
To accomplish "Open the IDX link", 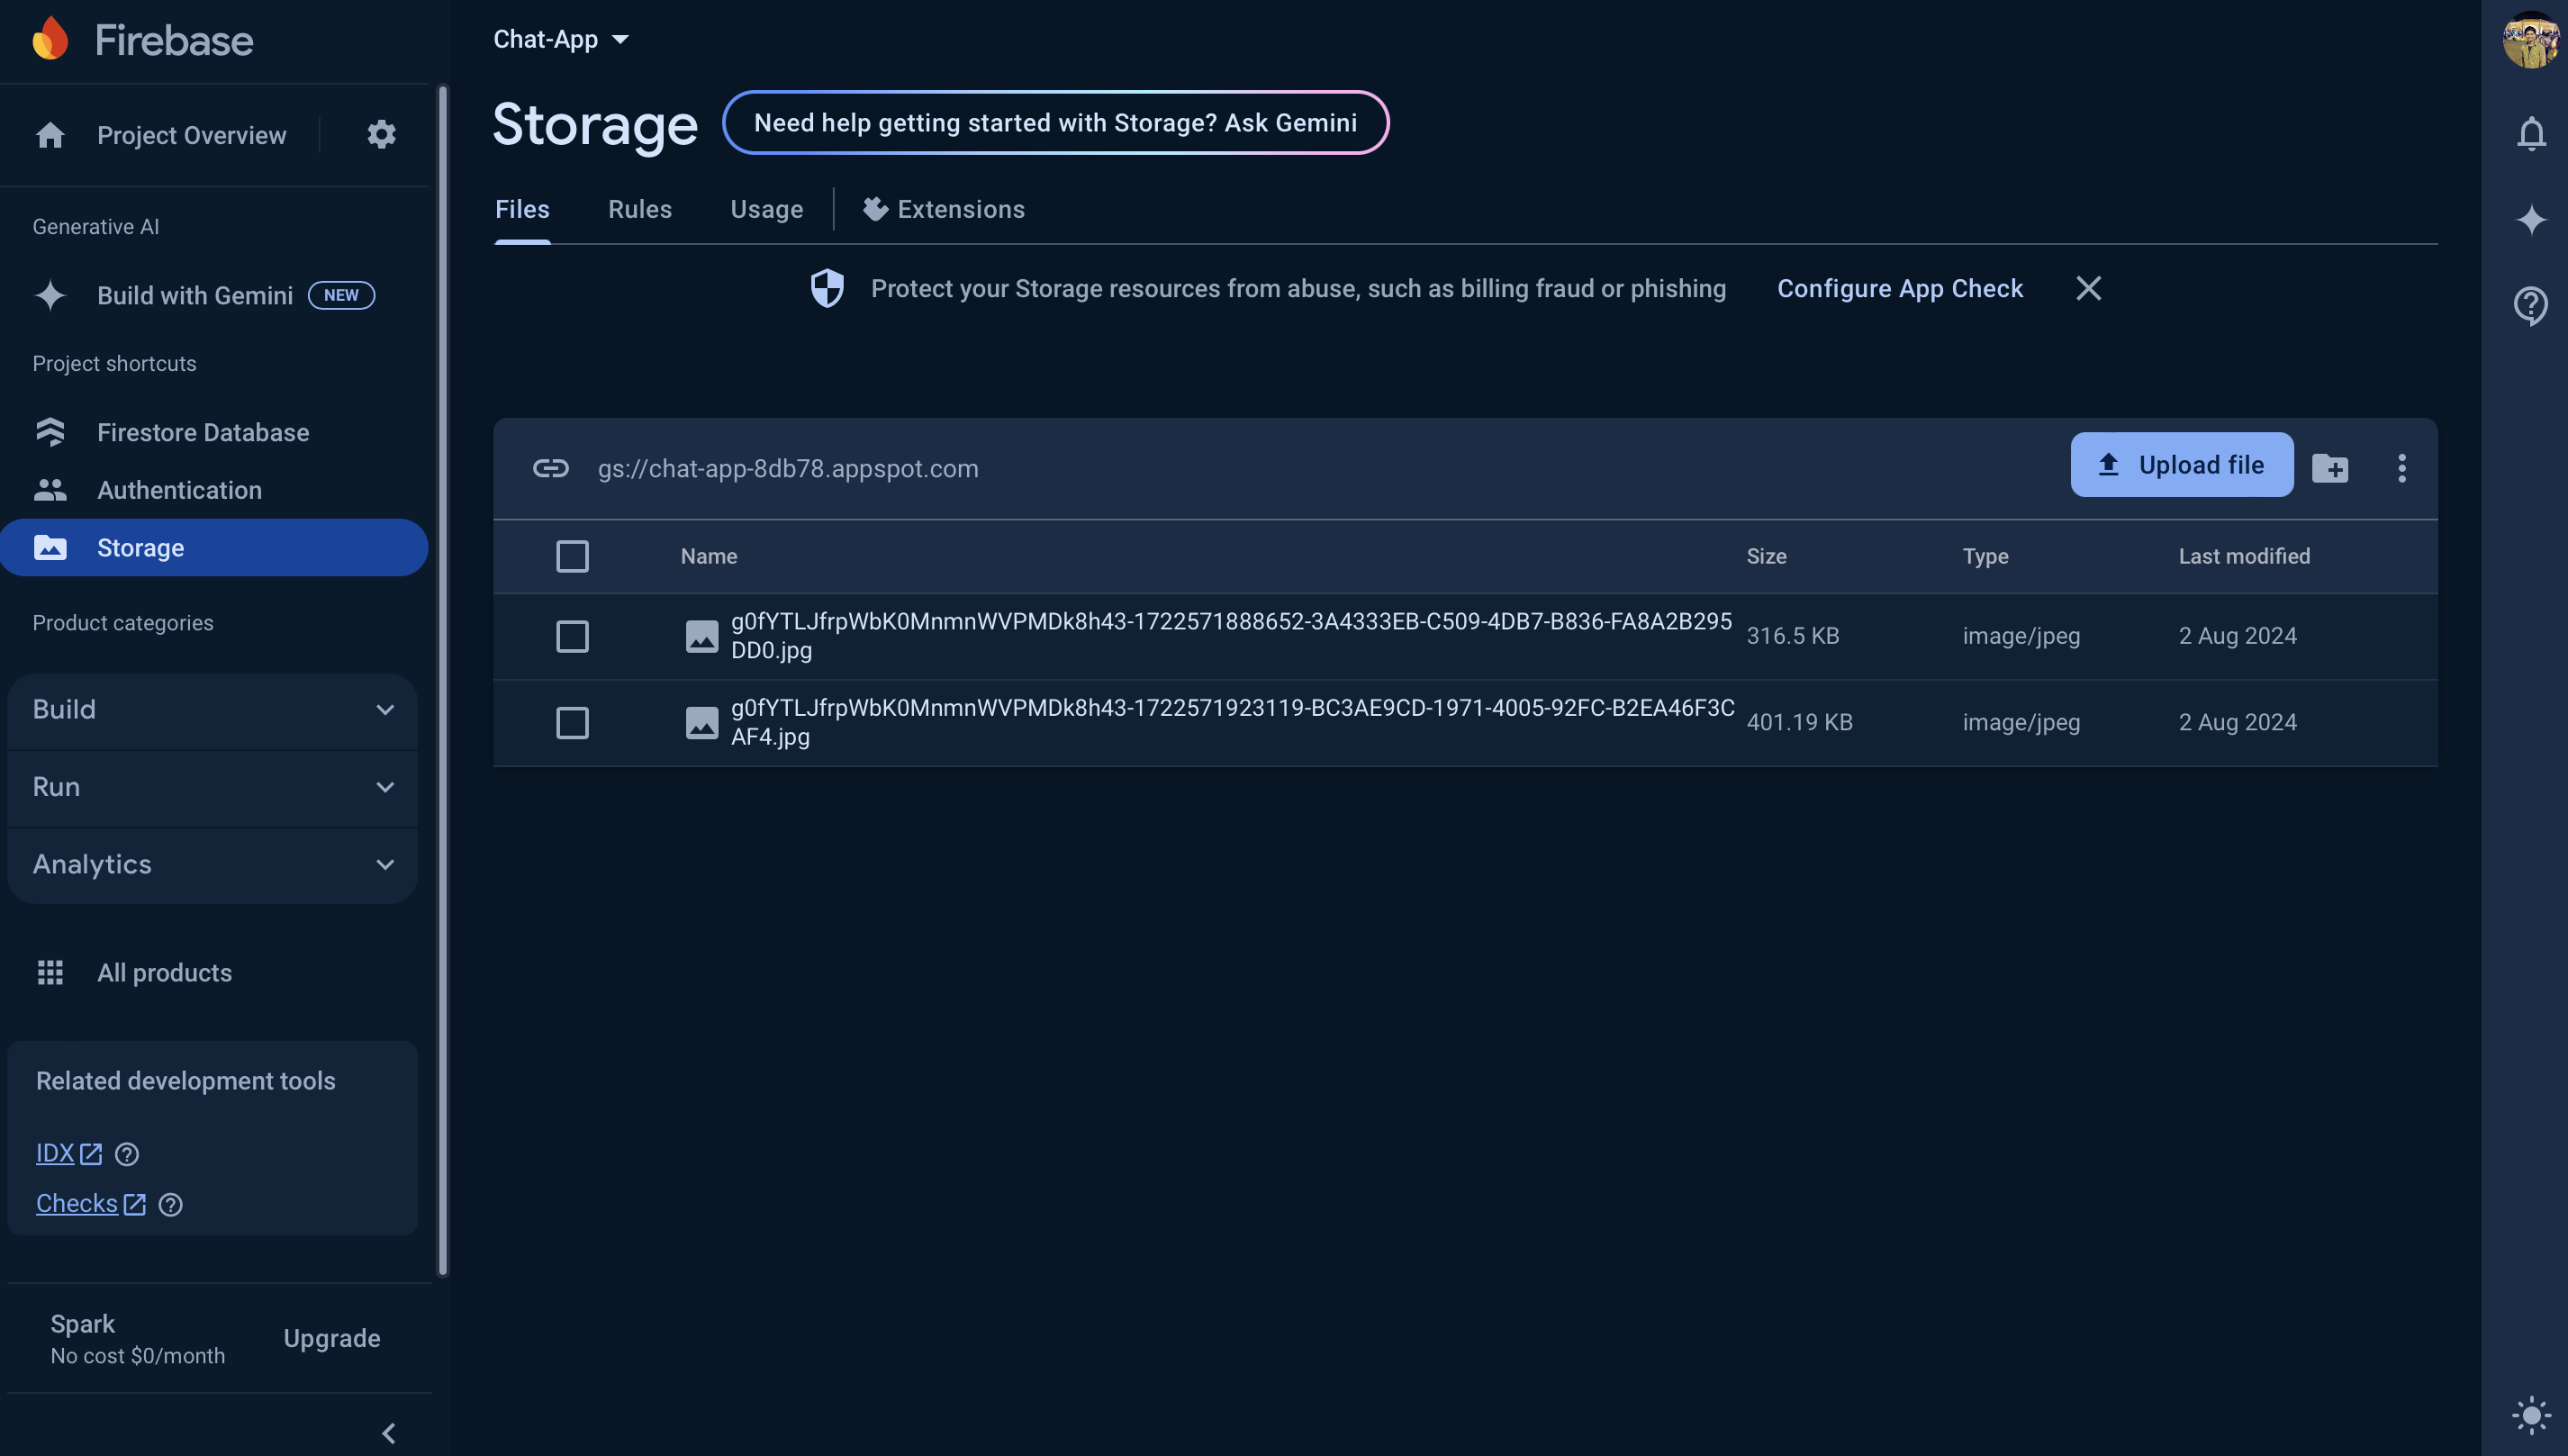I will click(69, 1153).
